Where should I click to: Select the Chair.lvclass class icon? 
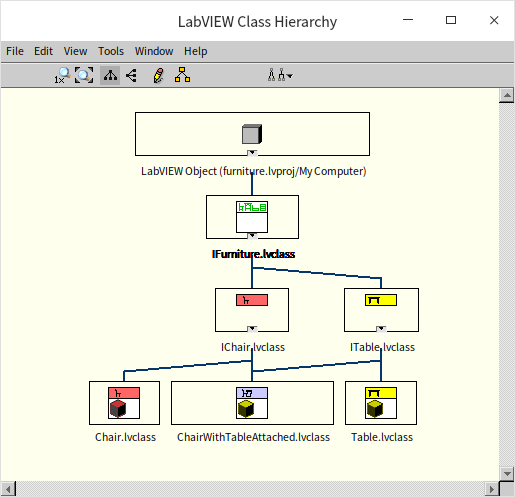124,403
